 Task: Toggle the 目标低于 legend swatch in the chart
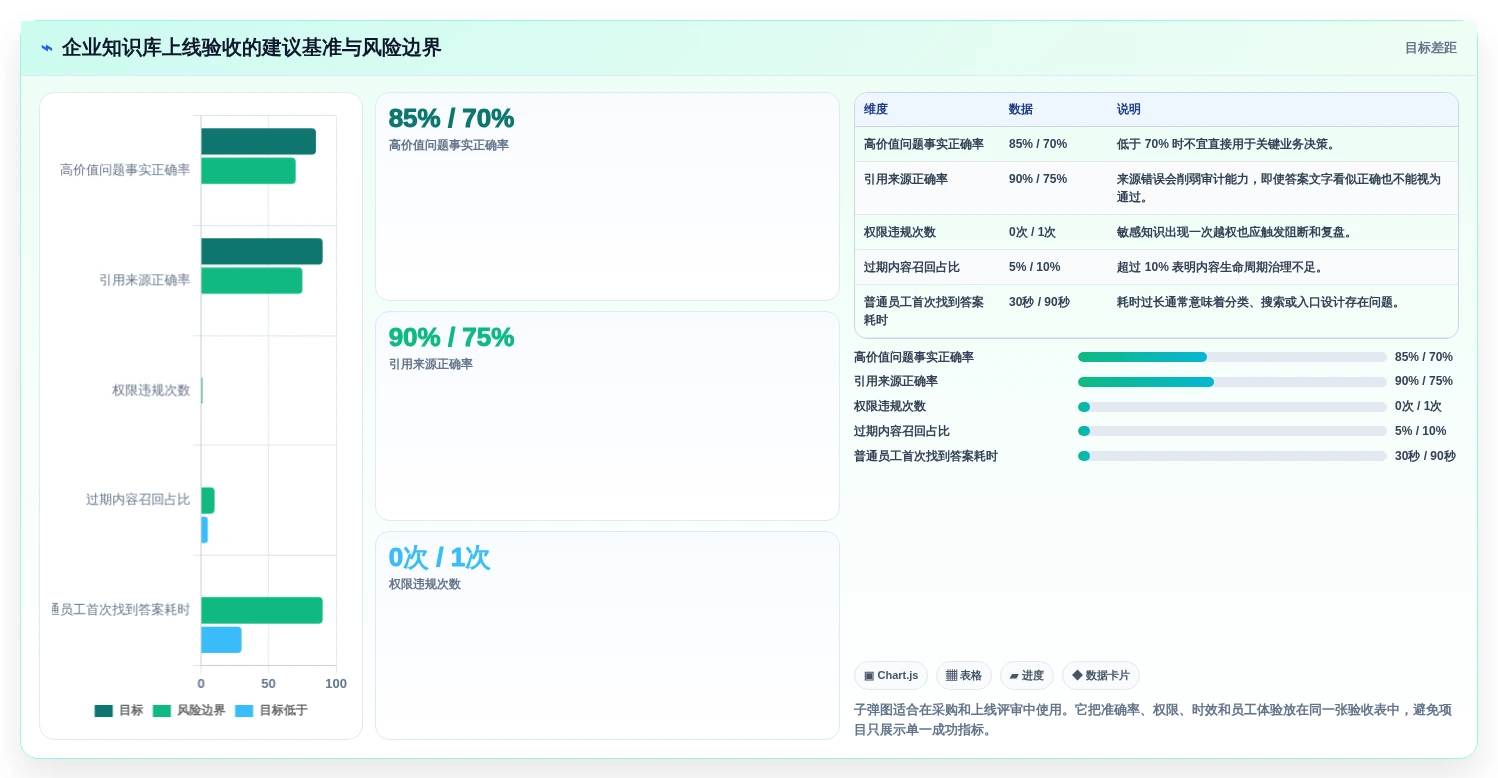tap(244, 711)
